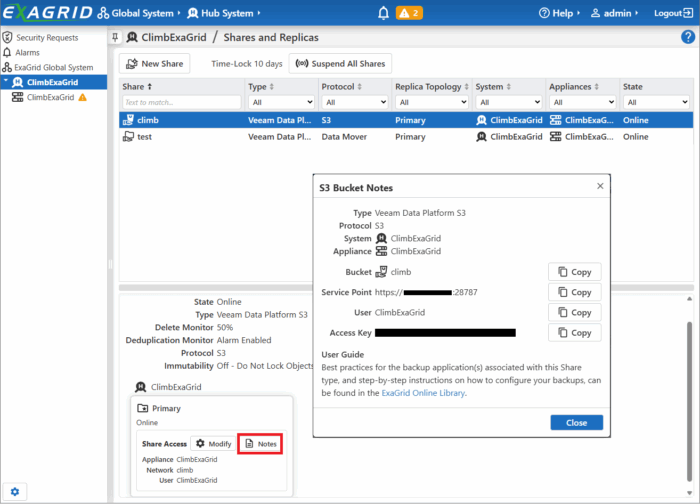Open the Protocol filter dropdown
The image size is (700, 504).
coord(355,102)
